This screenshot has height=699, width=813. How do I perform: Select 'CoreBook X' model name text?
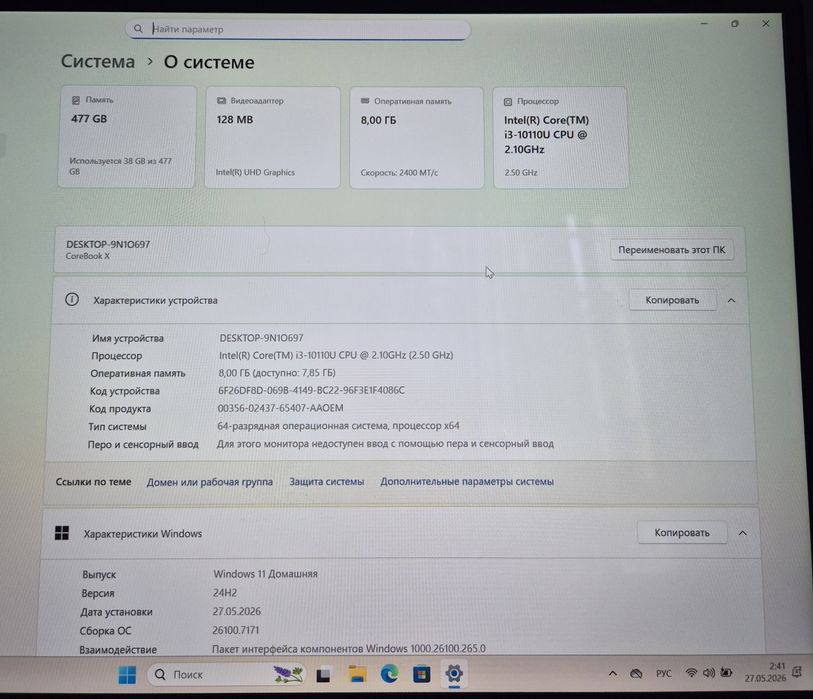[88, 256]
